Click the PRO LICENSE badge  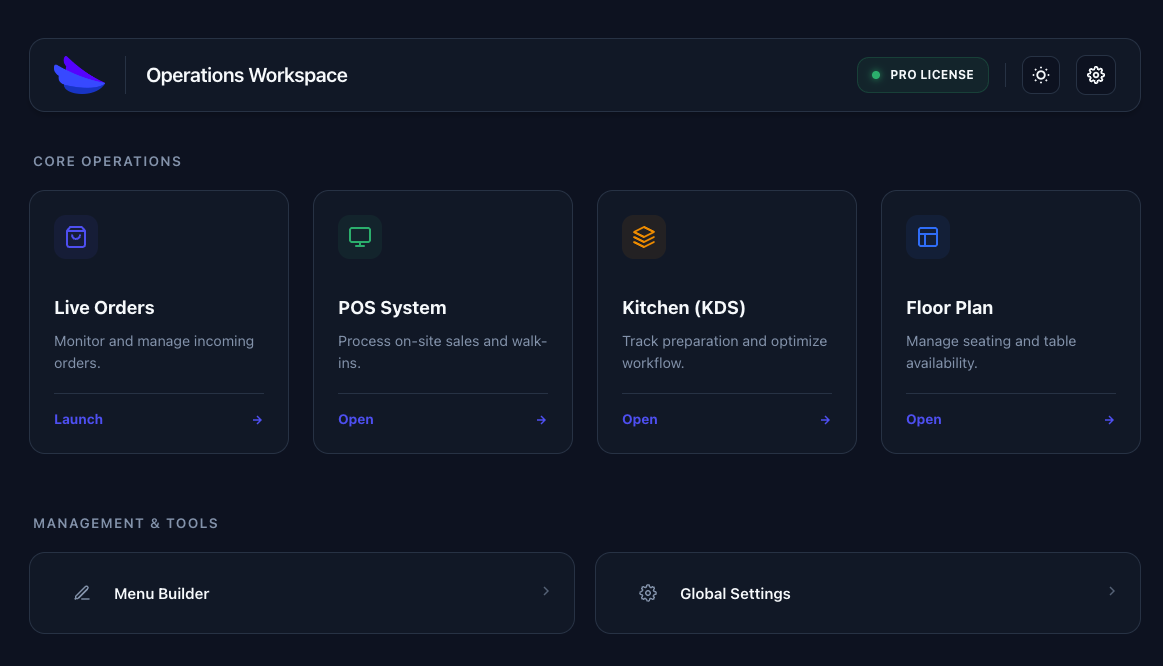(922, 74)
